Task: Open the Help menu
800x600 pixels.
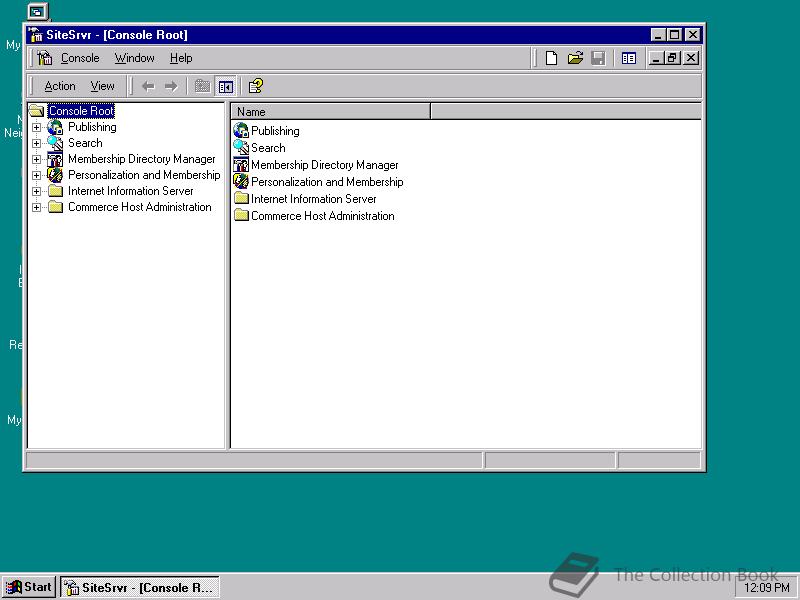Action: pyautogui.click(x=181, y=58)
